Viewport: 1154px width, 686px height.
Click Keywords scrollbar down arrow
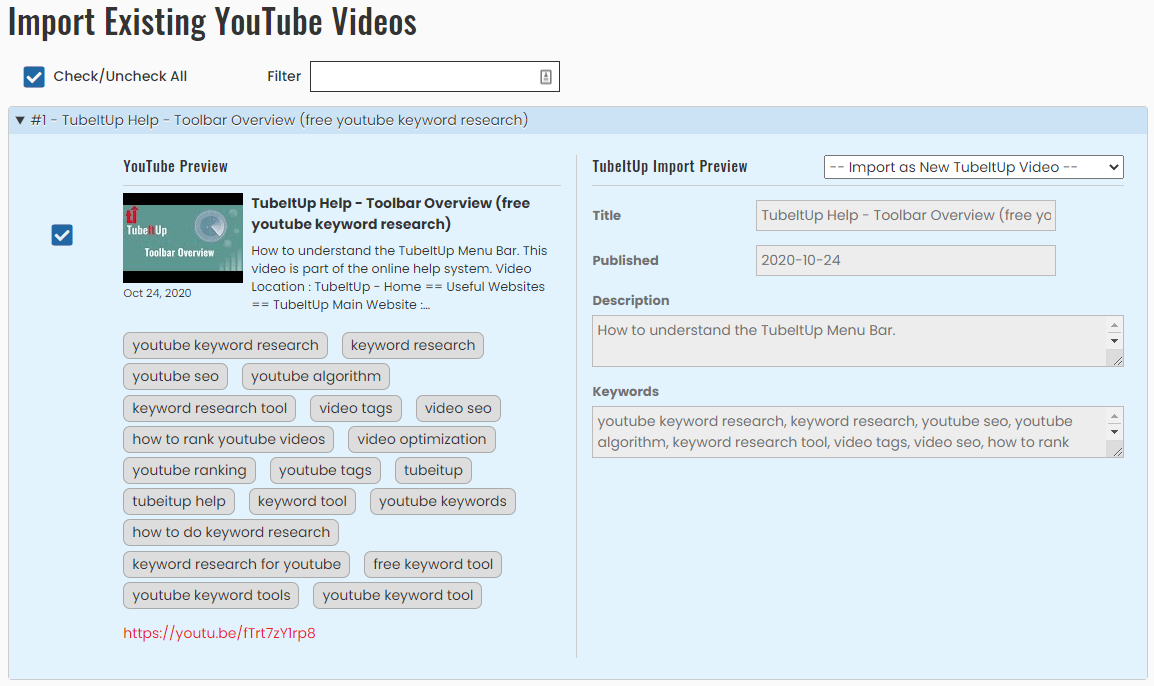[1114, 432]
